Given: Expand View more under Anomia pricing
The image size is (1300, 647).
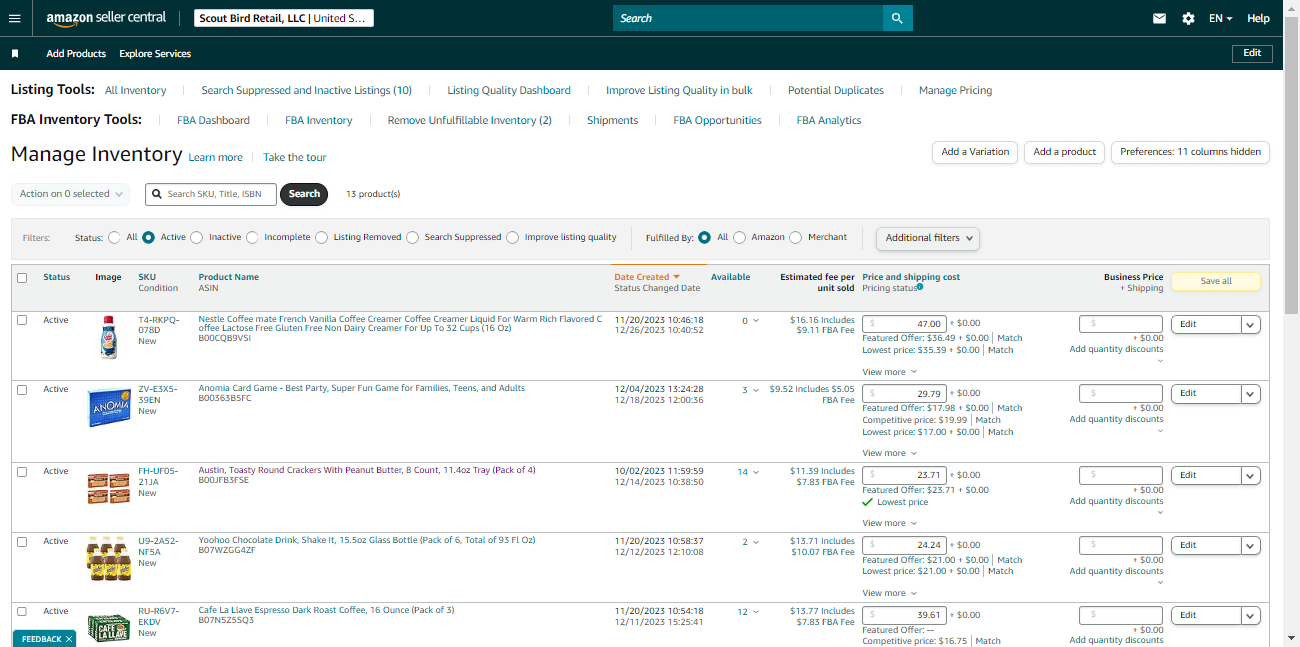Looking at the screenshot, I should 888,453.
